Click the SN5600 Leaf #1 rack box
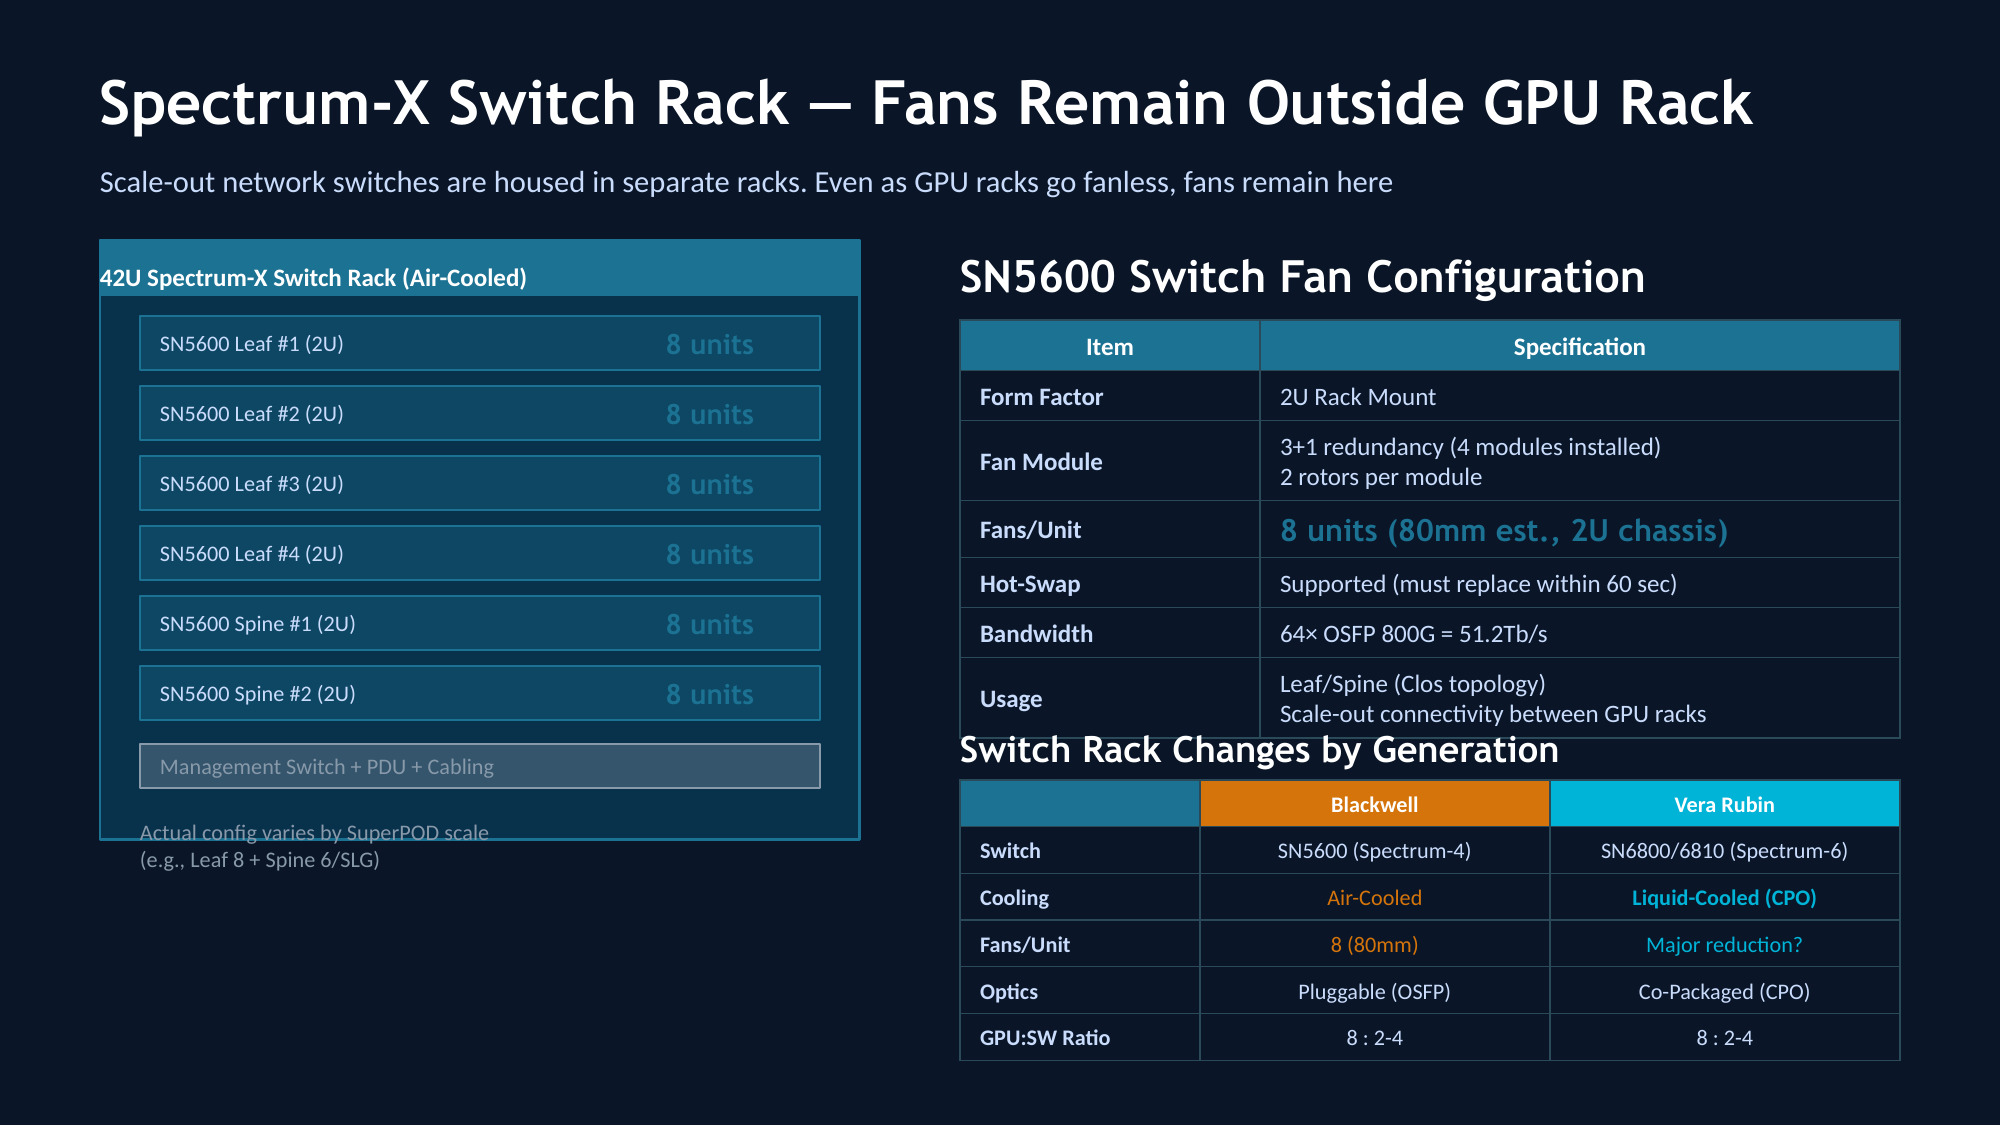This screenshot has width=2000, height=1126. click(479, 344)
